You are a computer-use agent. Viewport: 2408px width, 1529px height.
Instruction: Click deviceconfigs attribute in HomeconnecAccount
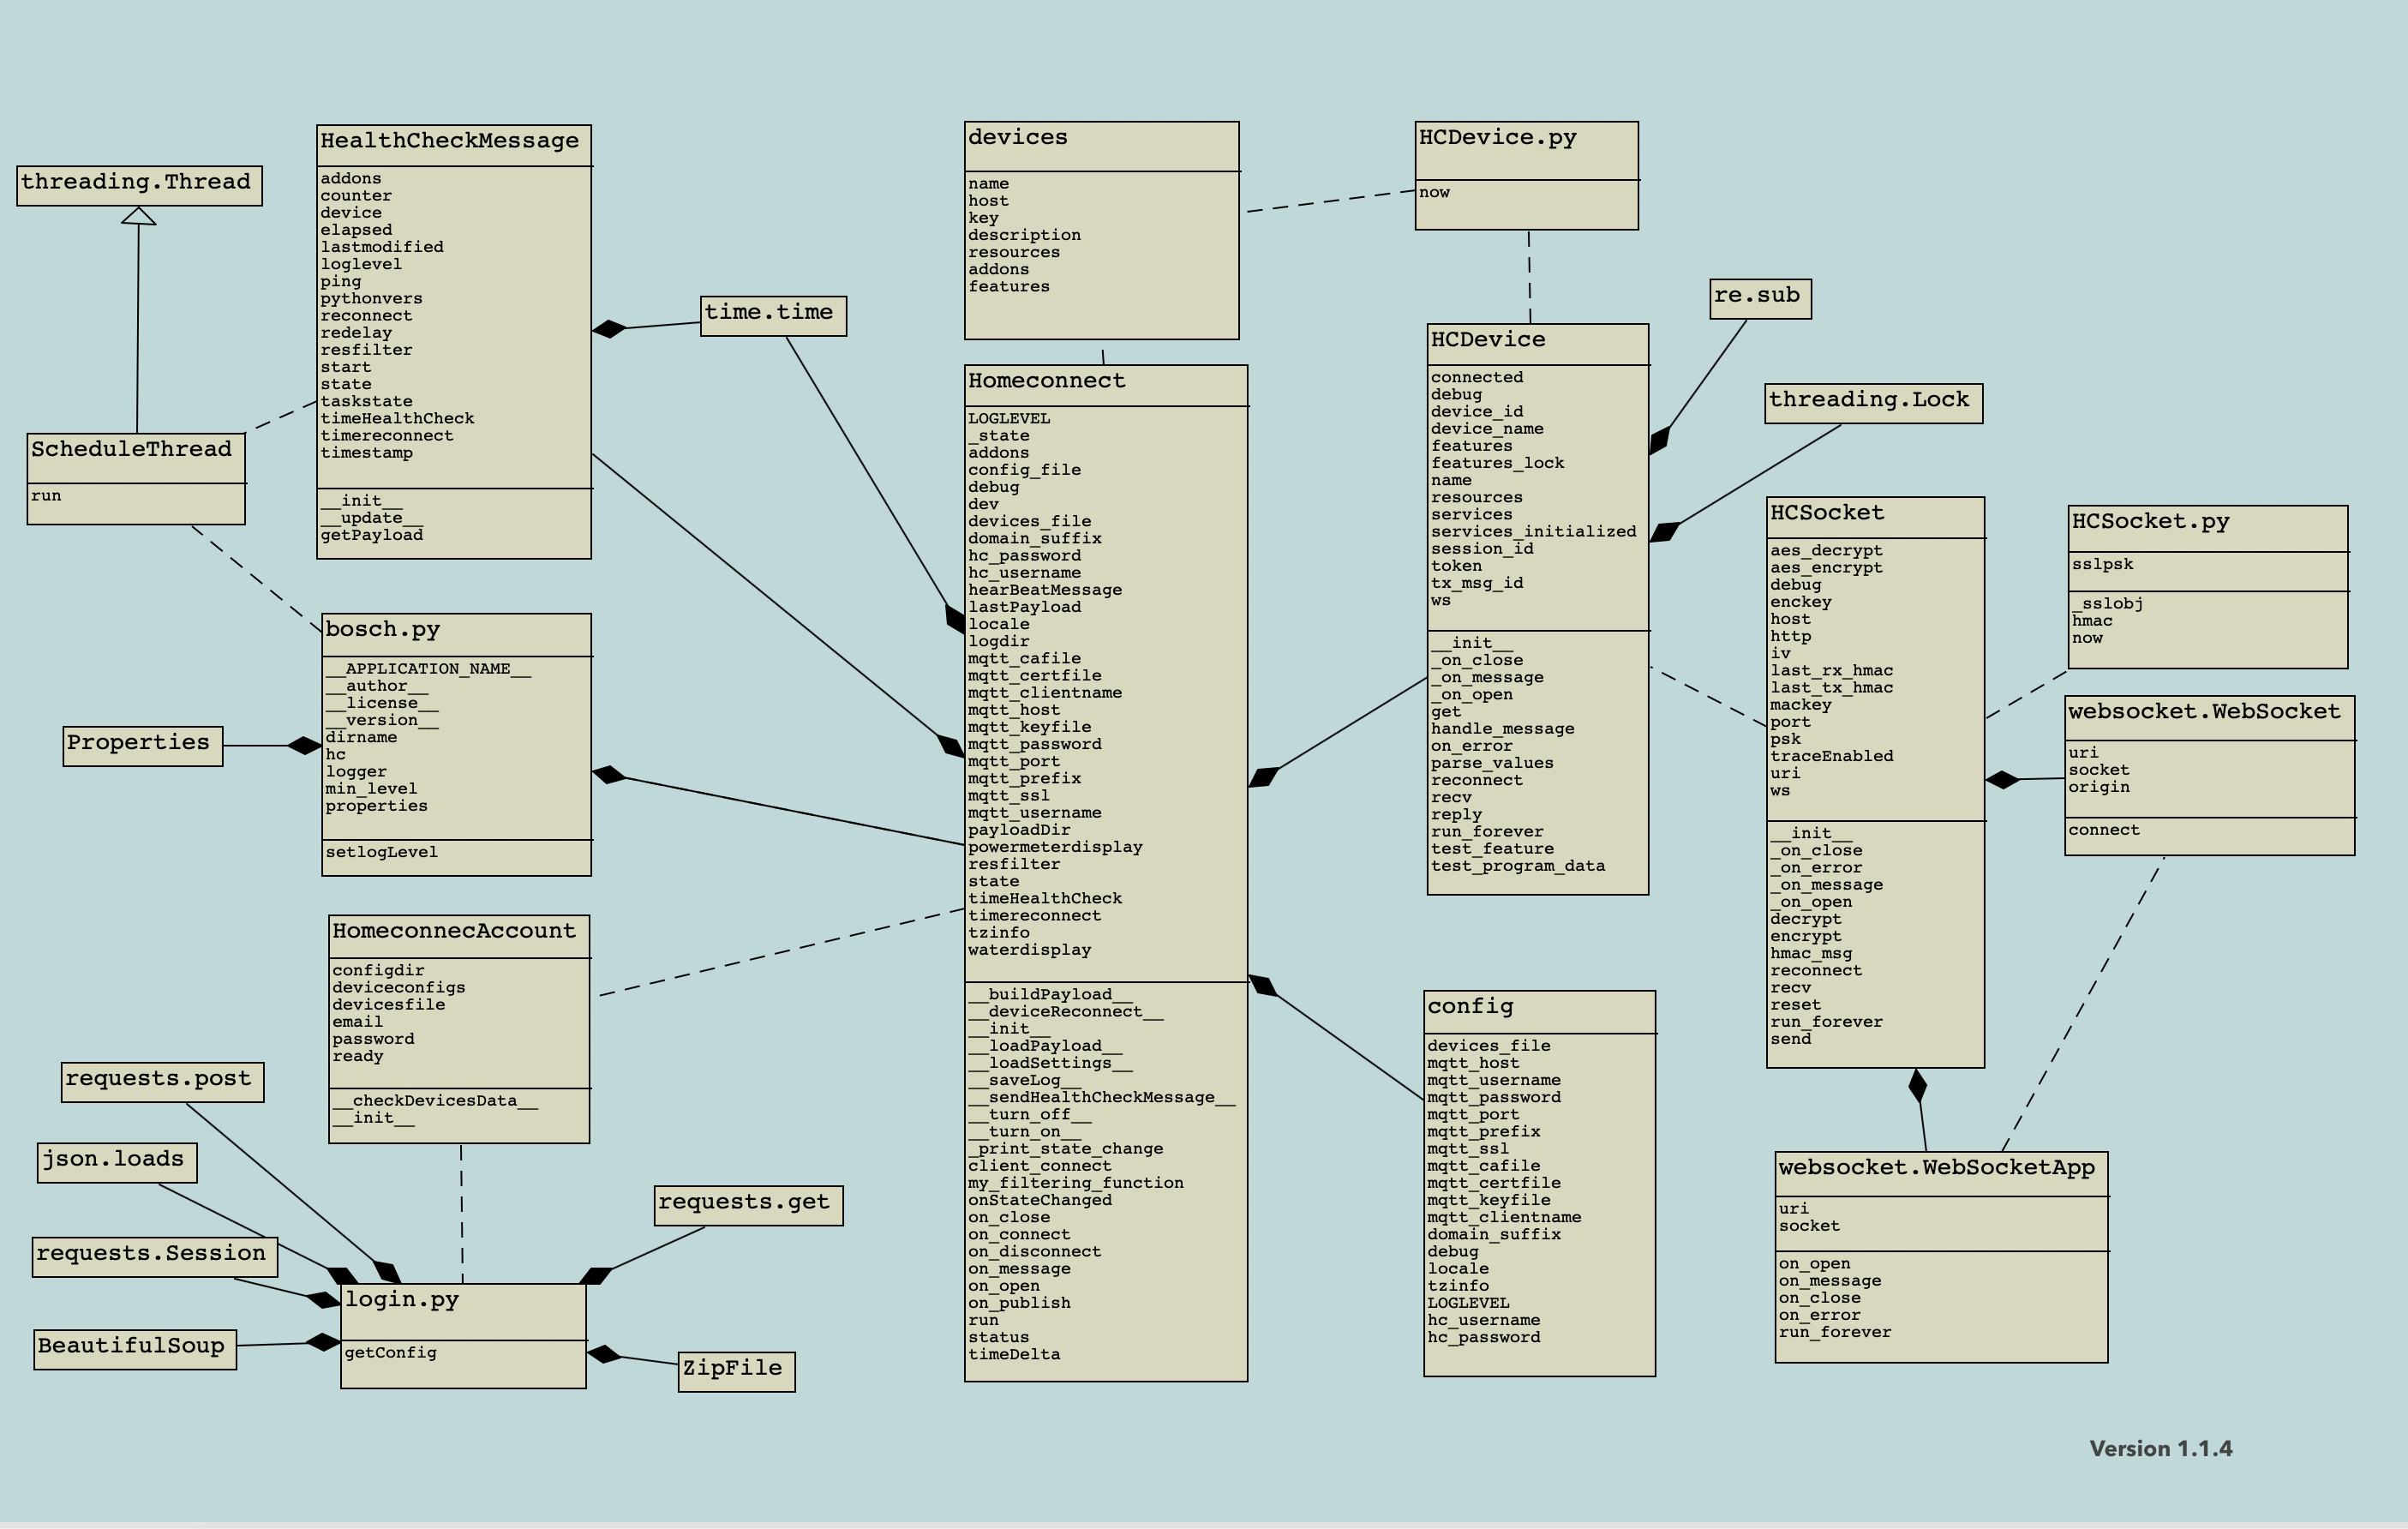[x=399, y=987]
